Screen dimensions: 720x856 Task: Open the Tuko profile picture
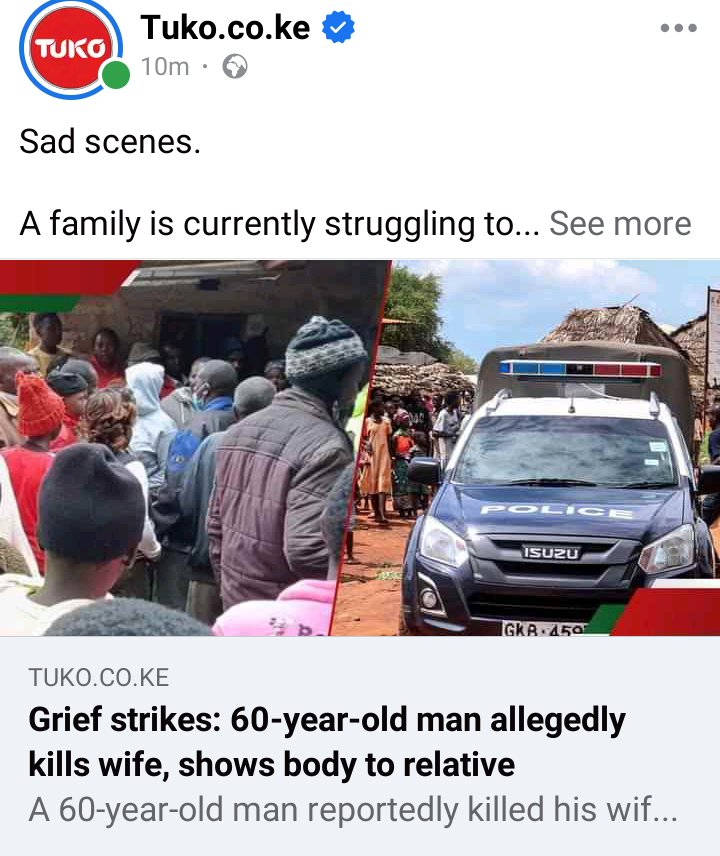(x=70, y=48)
